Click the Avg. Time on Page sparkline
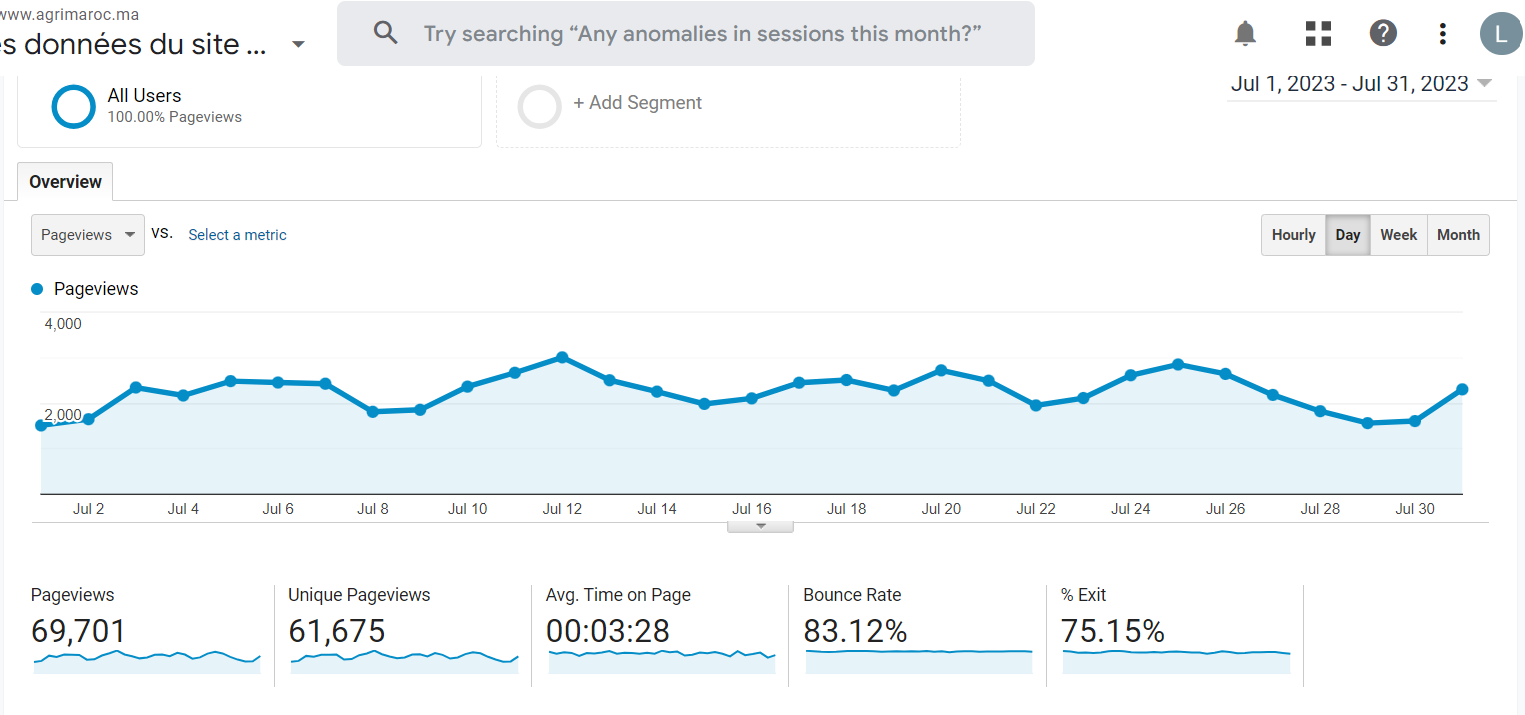 (x=662, y=660)
